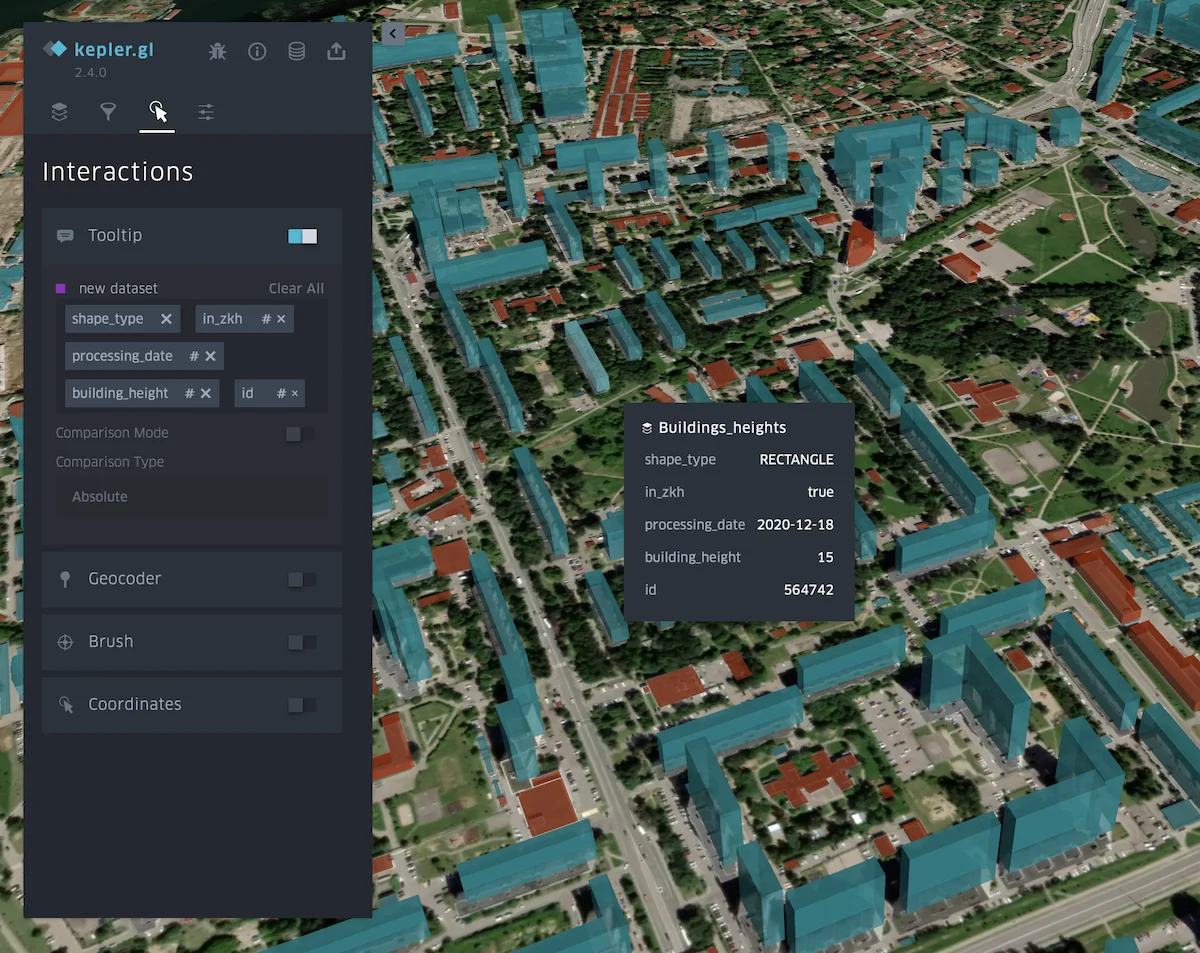Screen dimensions: 1200x953
Task: Click the version 2.4.0 text
Action: (x=90, y=73)
